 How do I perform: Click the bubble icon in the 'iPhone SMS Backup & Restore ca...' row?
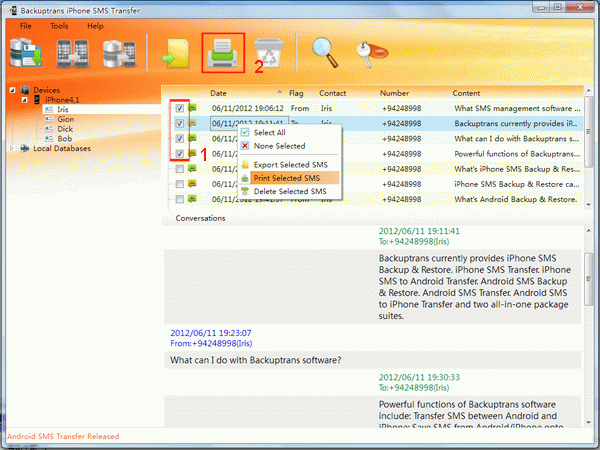[192, 183]
